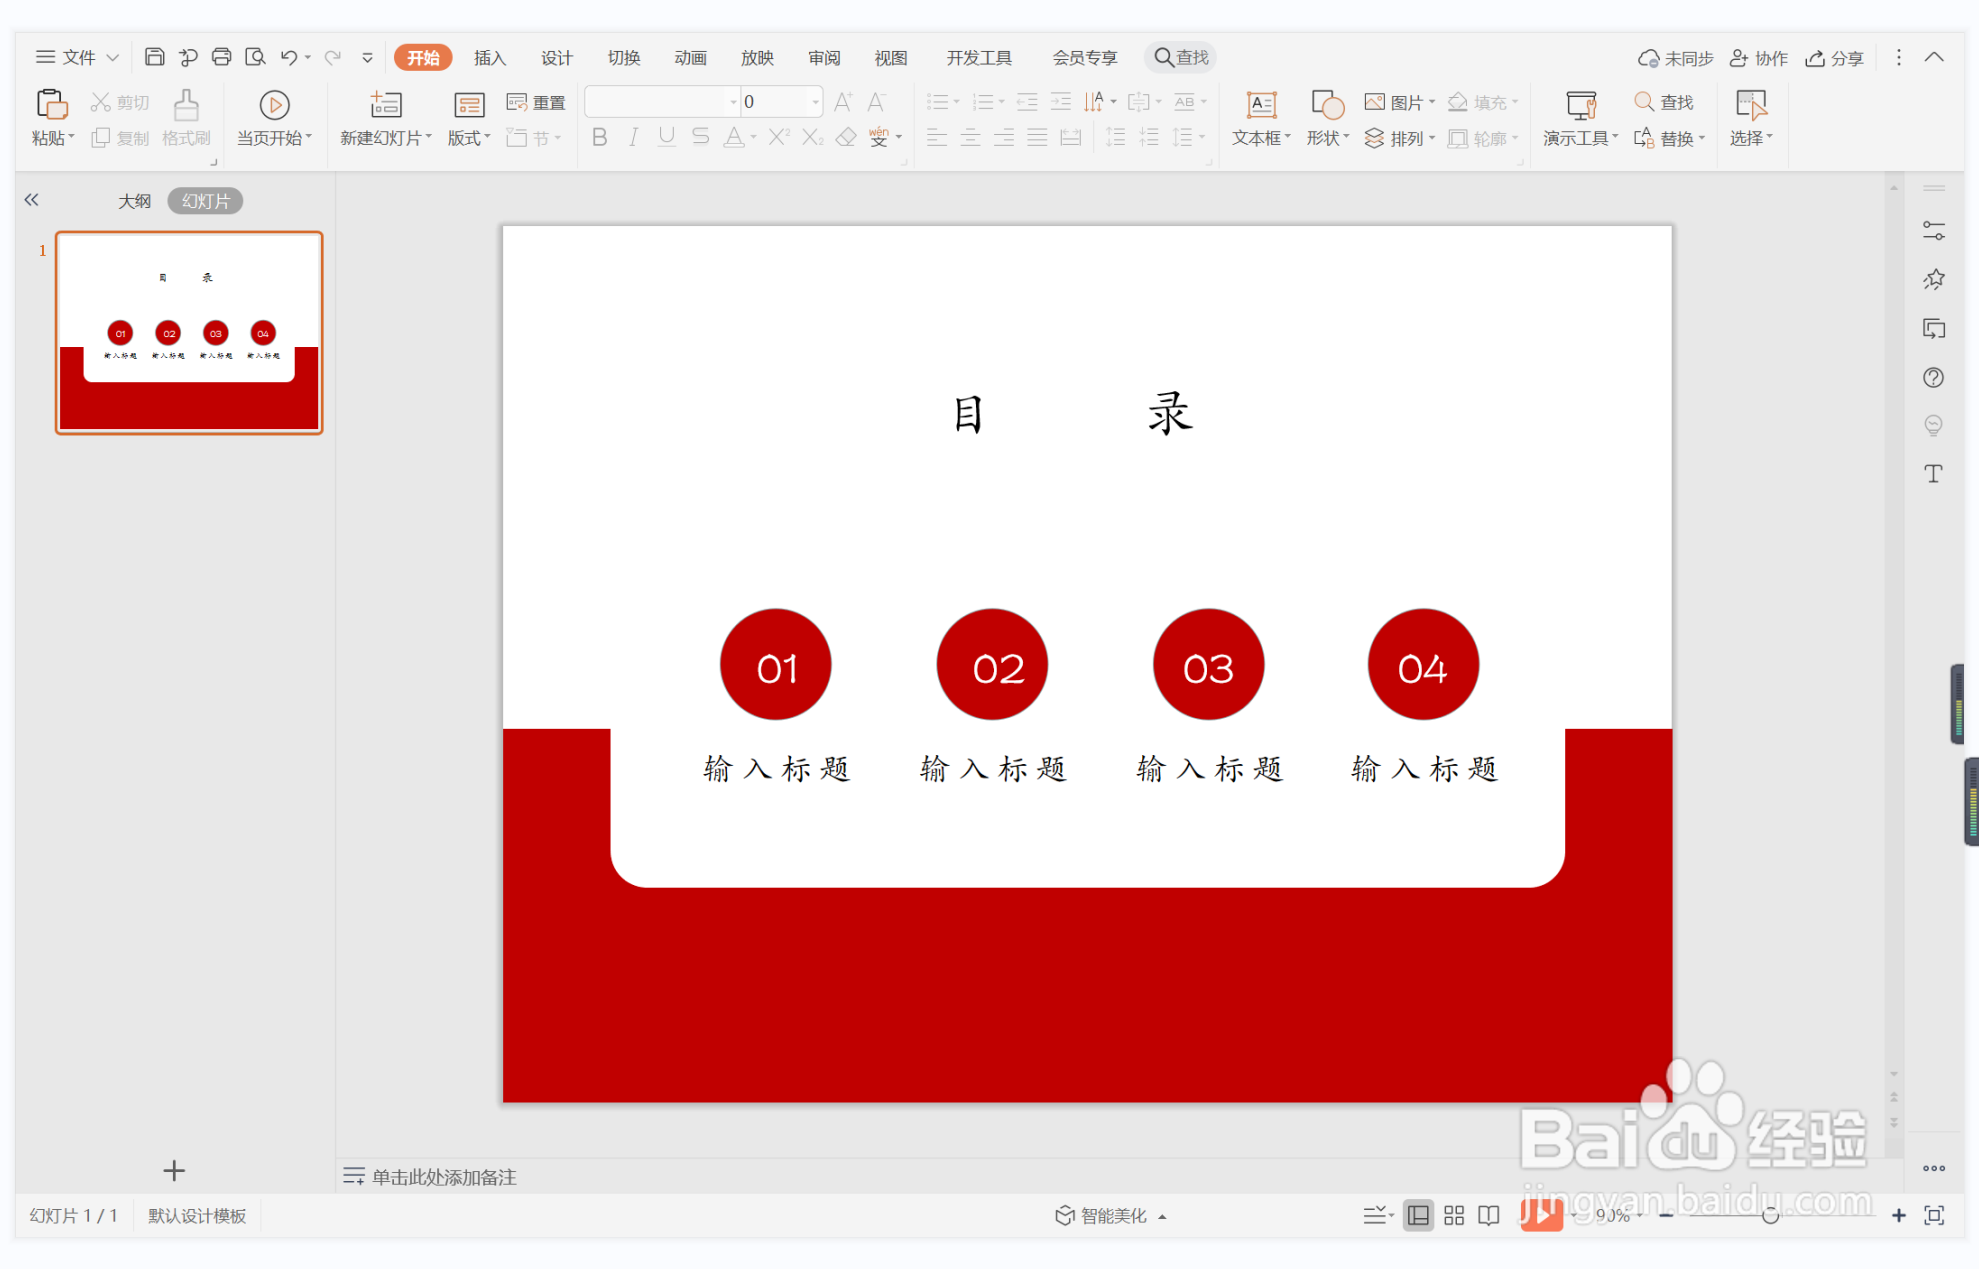Click the save file icon
The image size is (1979, 1269).
[154, 57]
